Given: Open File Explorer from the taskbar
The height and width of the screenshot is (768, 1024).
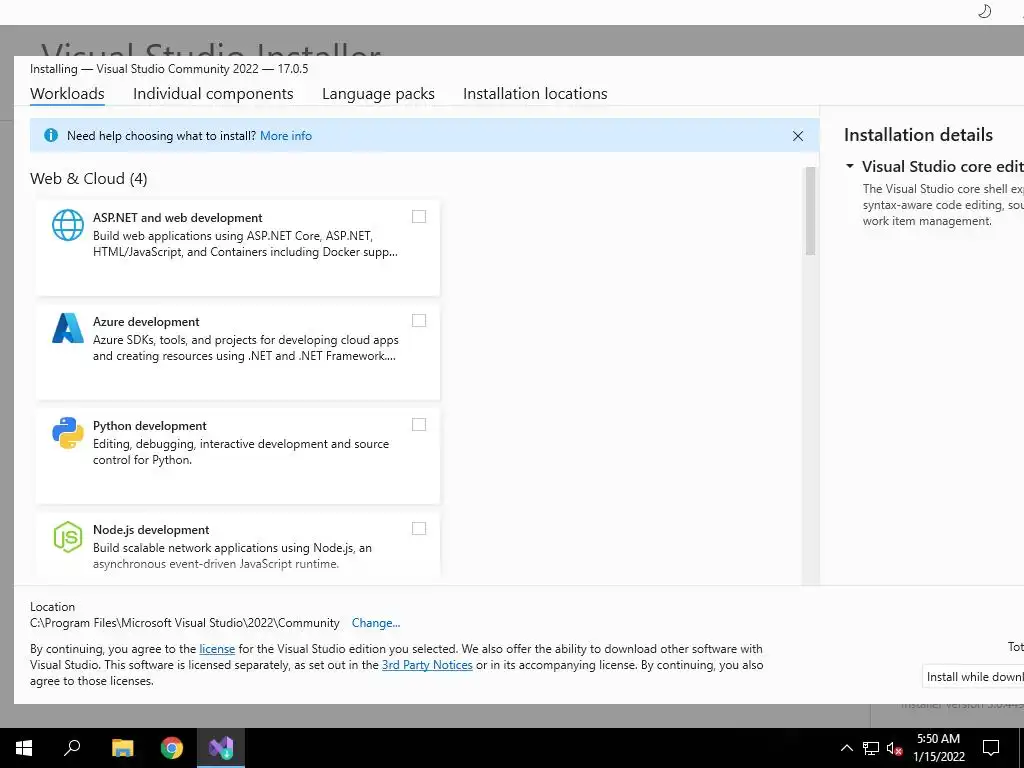Looking at the screenshot, I should click(x=122, y=747).
